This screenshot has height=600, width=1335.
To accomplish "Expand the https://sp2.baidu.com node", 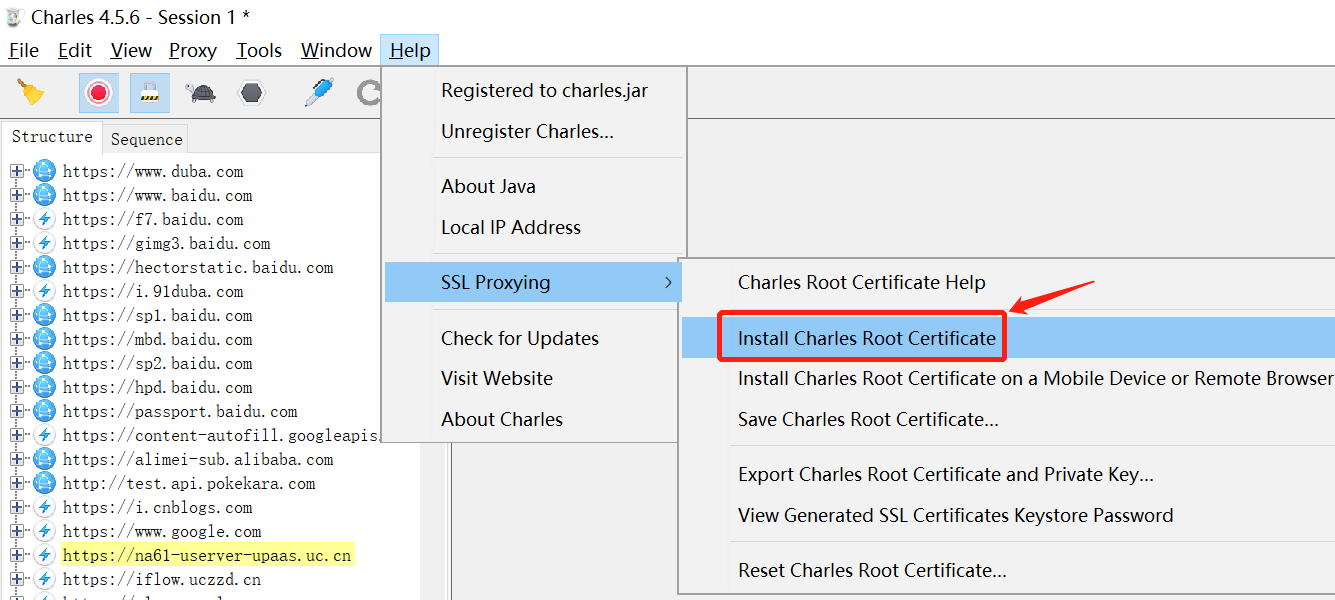I will point(17,363).
